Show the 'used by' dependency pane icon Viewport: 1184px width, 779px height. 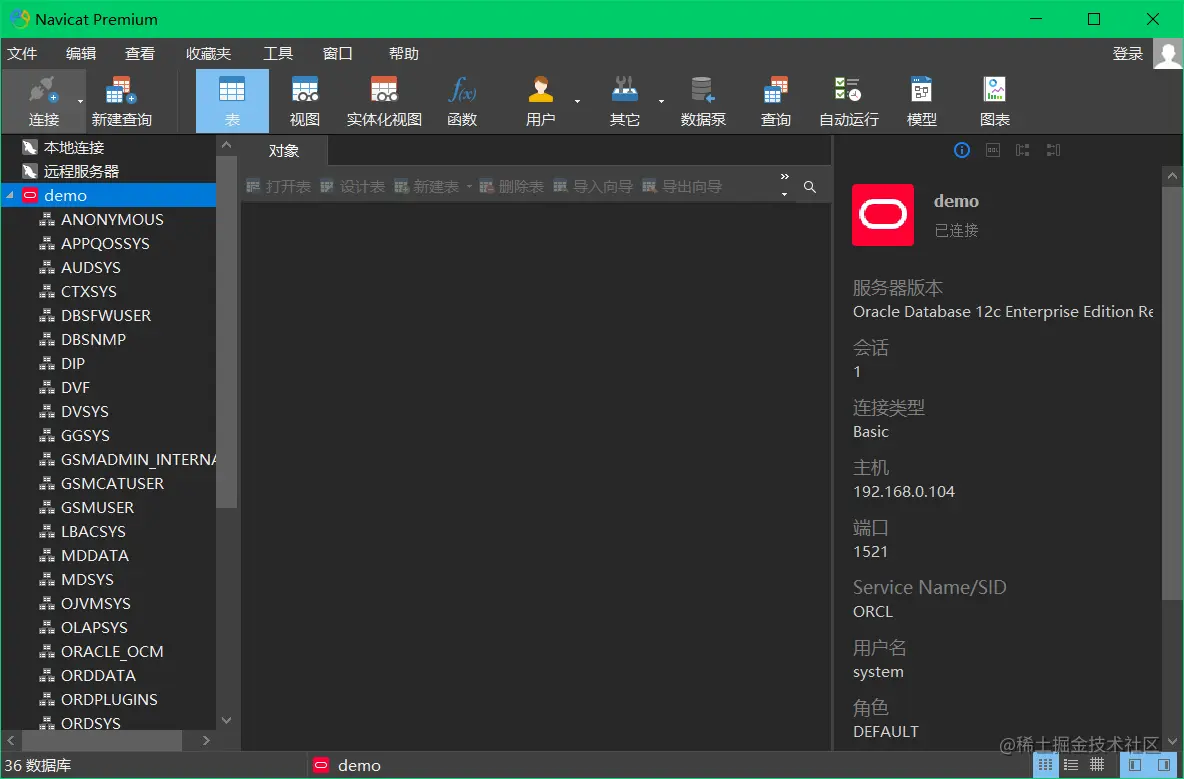(1053, 150)
